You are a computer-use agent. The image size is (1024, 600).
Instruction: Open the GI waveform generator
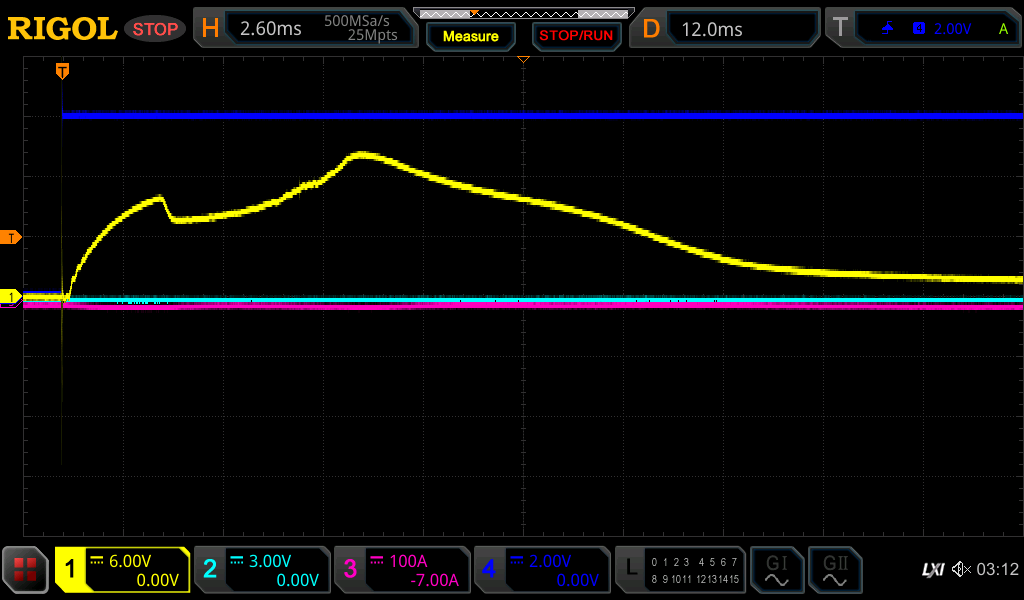point(776,570)
